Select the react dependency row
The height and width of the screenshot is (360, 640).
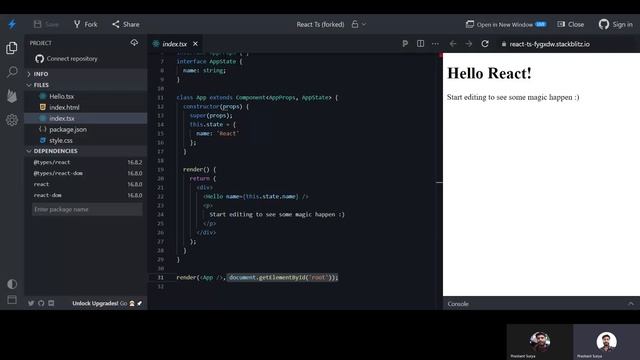(x=87, y=184)
